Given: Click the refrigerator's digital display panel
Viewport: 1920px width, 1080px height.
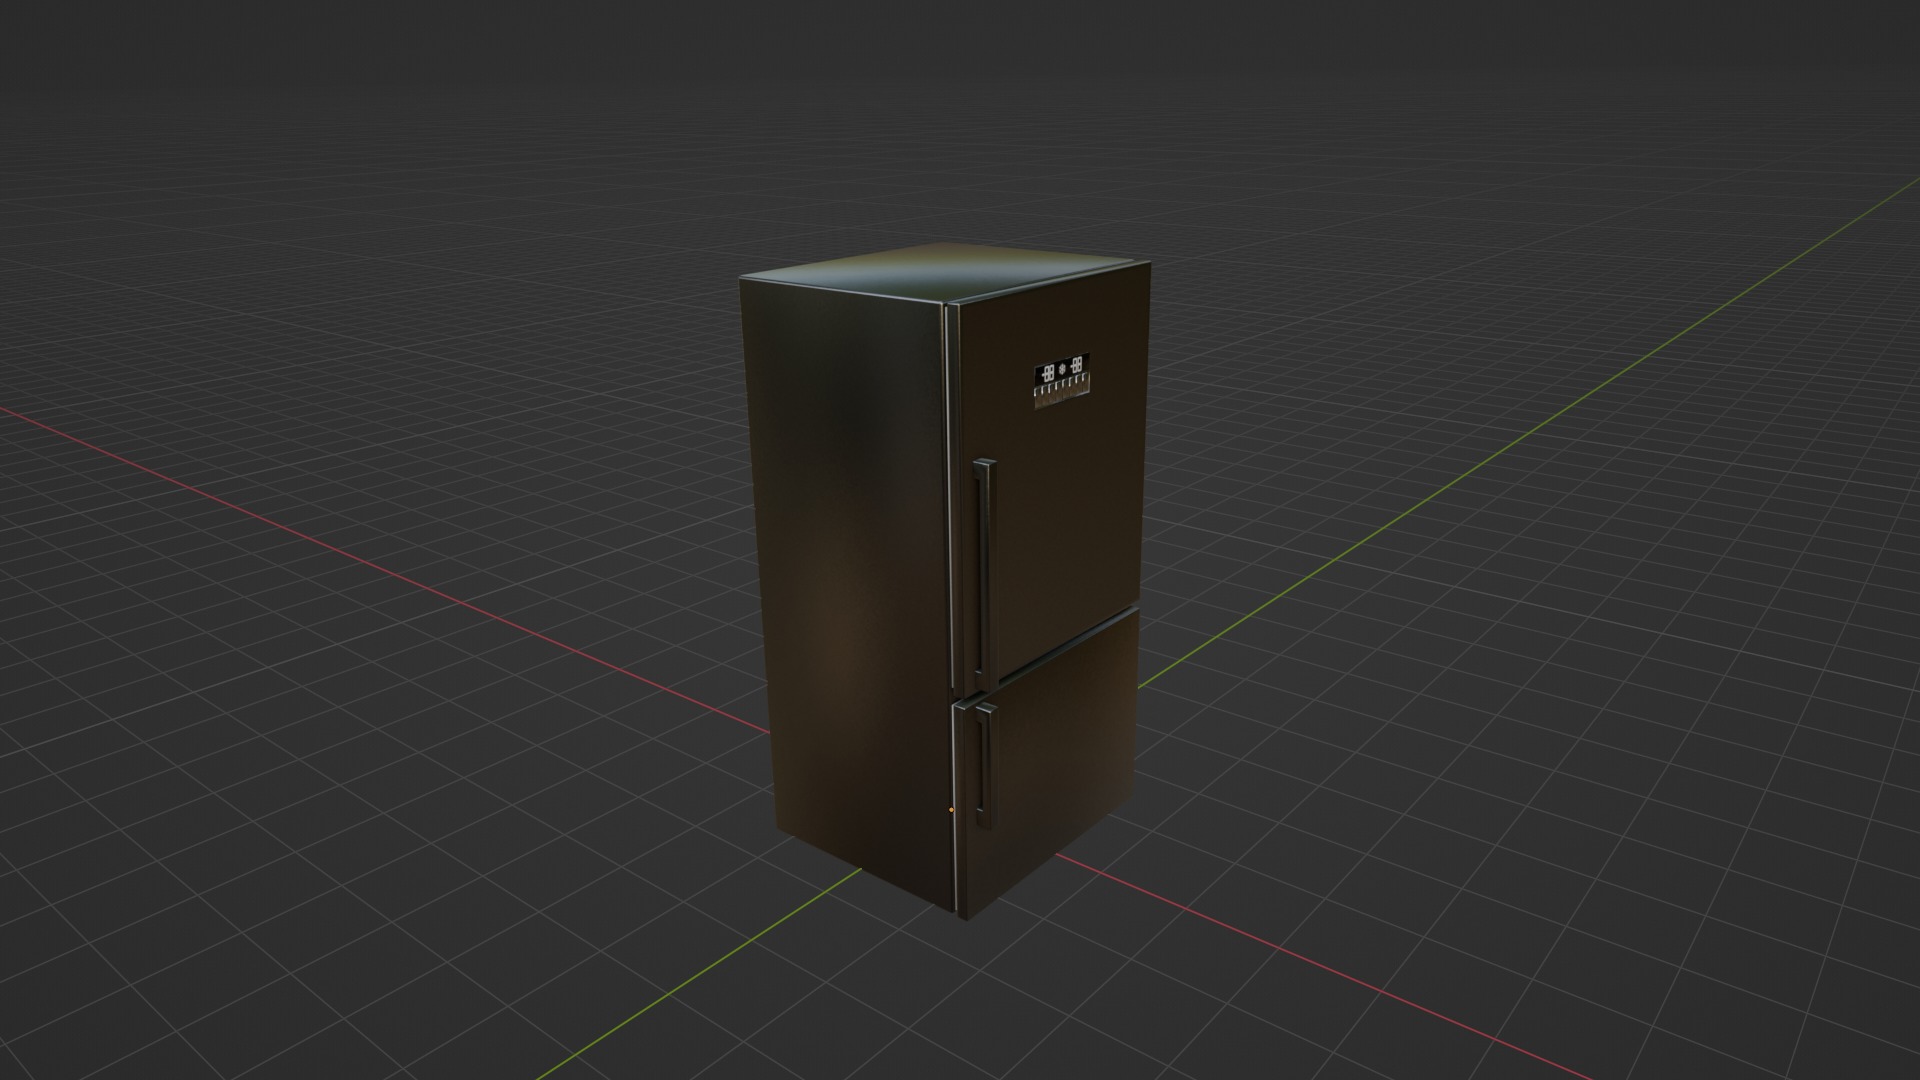Looking at the screenshot, I should coord(1062,381).
